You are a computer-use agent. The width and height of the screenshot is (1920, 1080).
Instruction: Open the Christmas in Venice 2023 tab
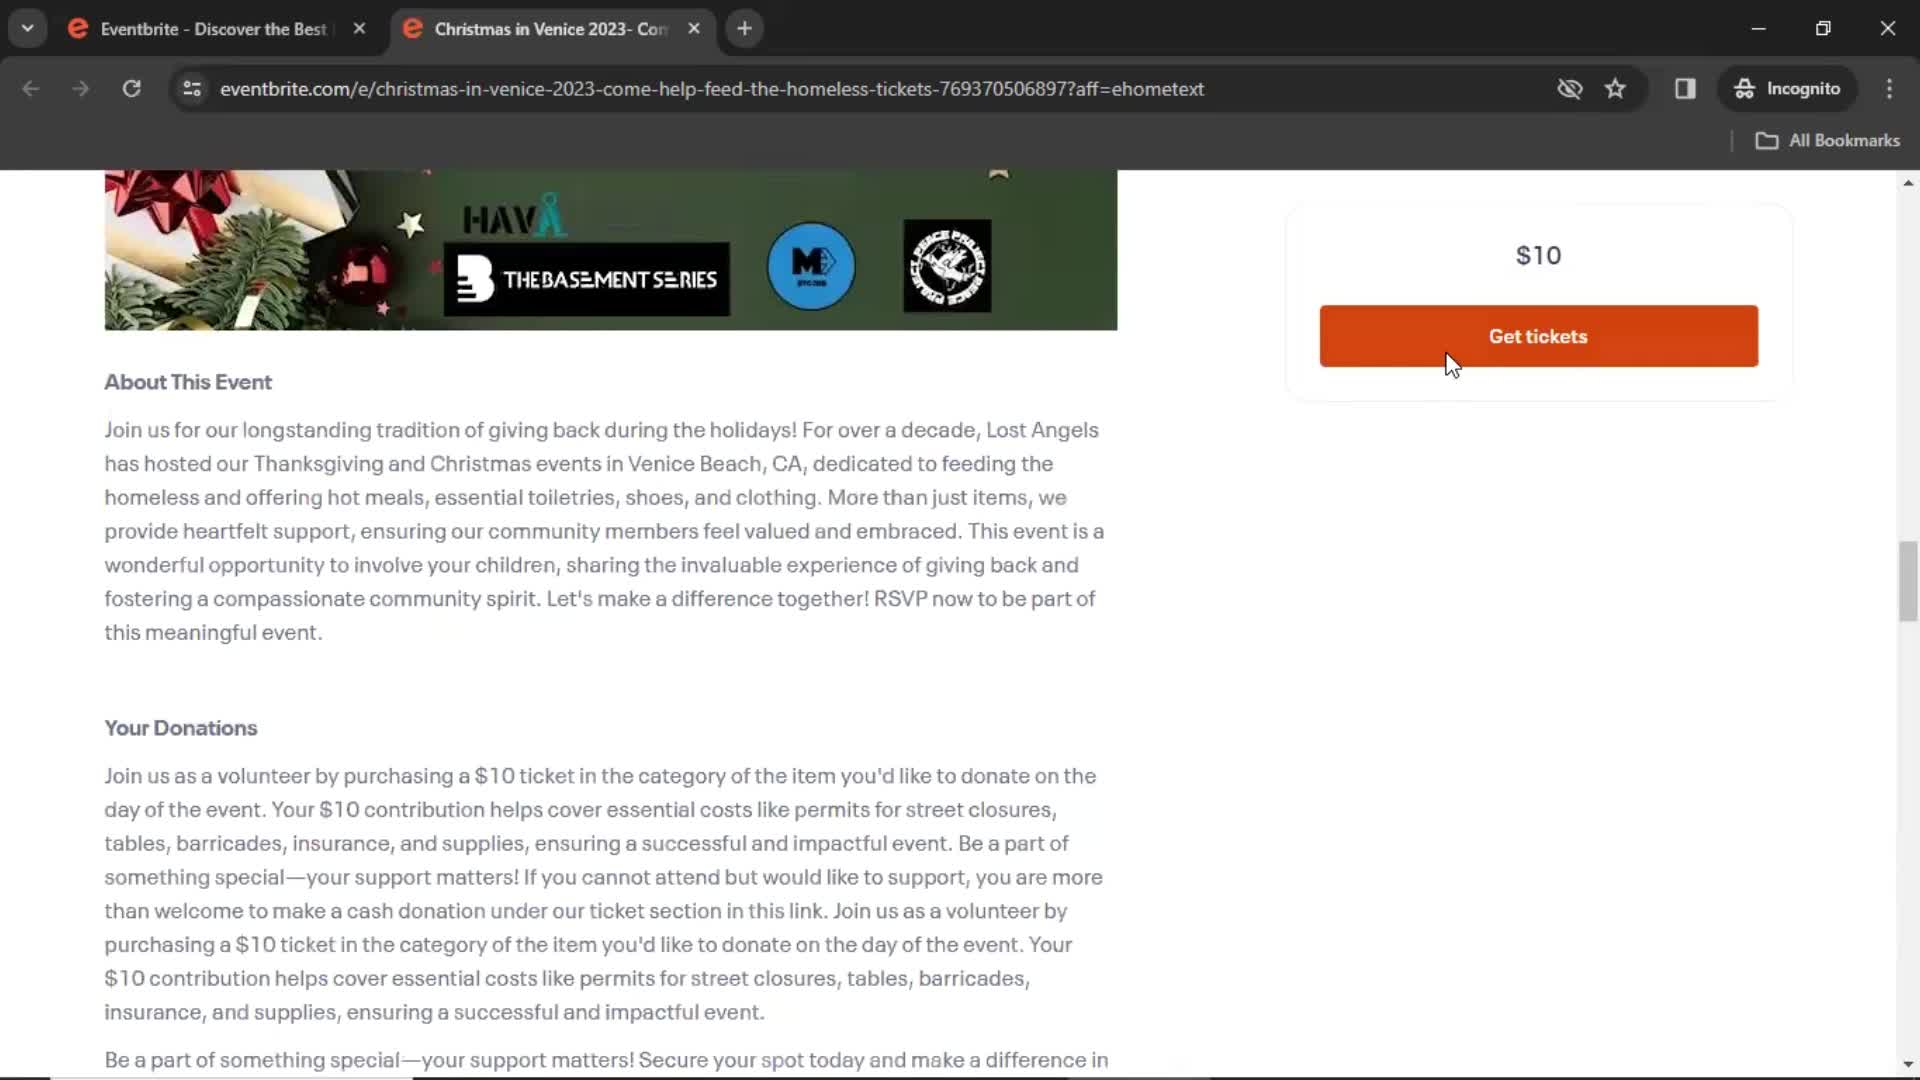[547, 29]
